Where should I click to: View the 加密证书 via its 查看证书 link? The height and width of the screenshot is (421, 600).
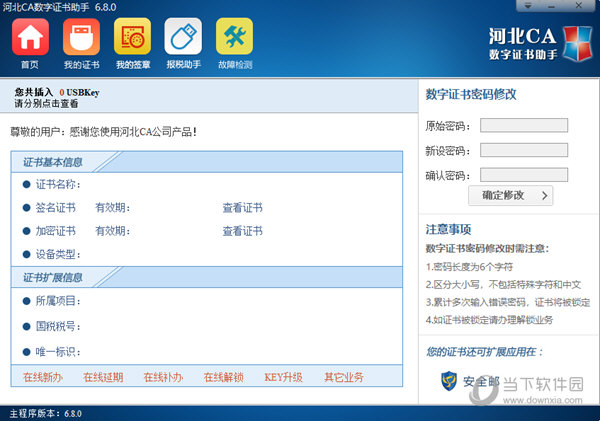[243, 231]
